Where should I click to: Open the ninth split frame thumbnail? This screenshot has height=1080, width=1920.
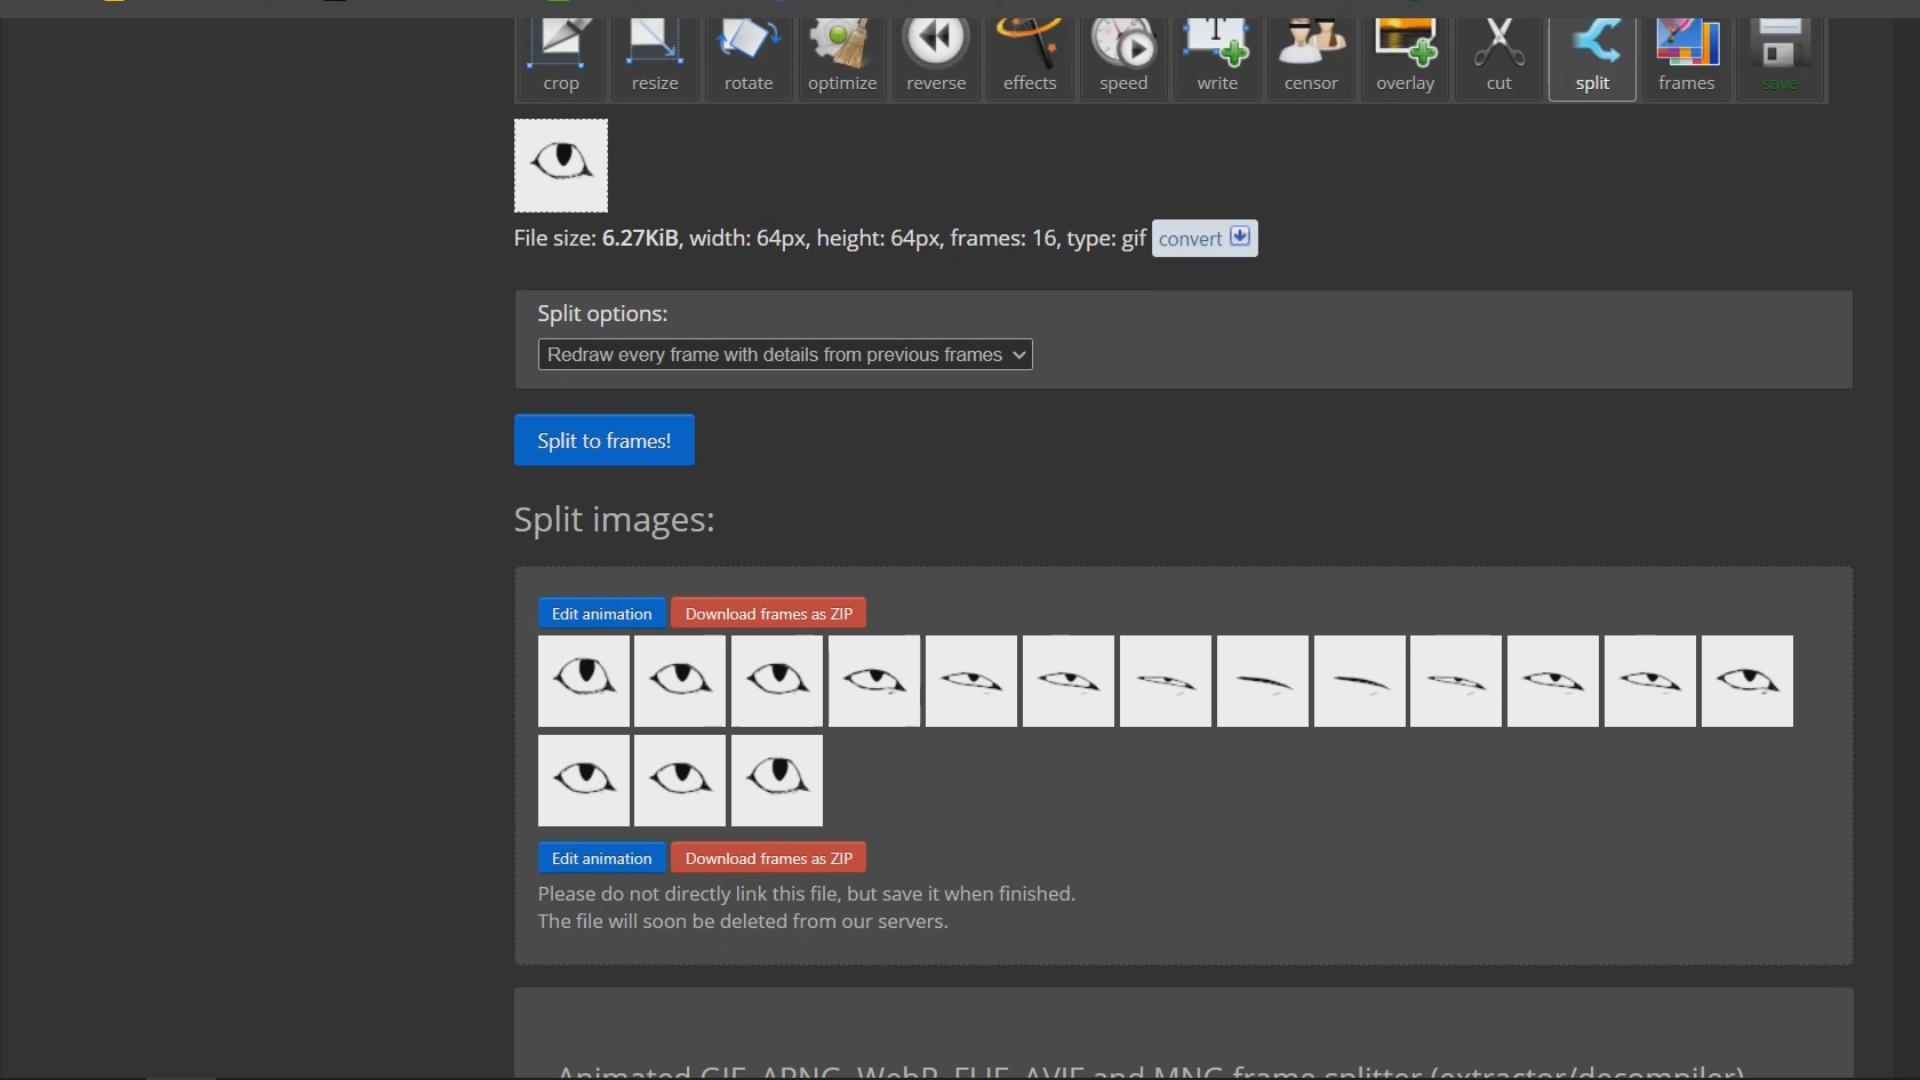pyautogui.click(x=1360, y=681)
